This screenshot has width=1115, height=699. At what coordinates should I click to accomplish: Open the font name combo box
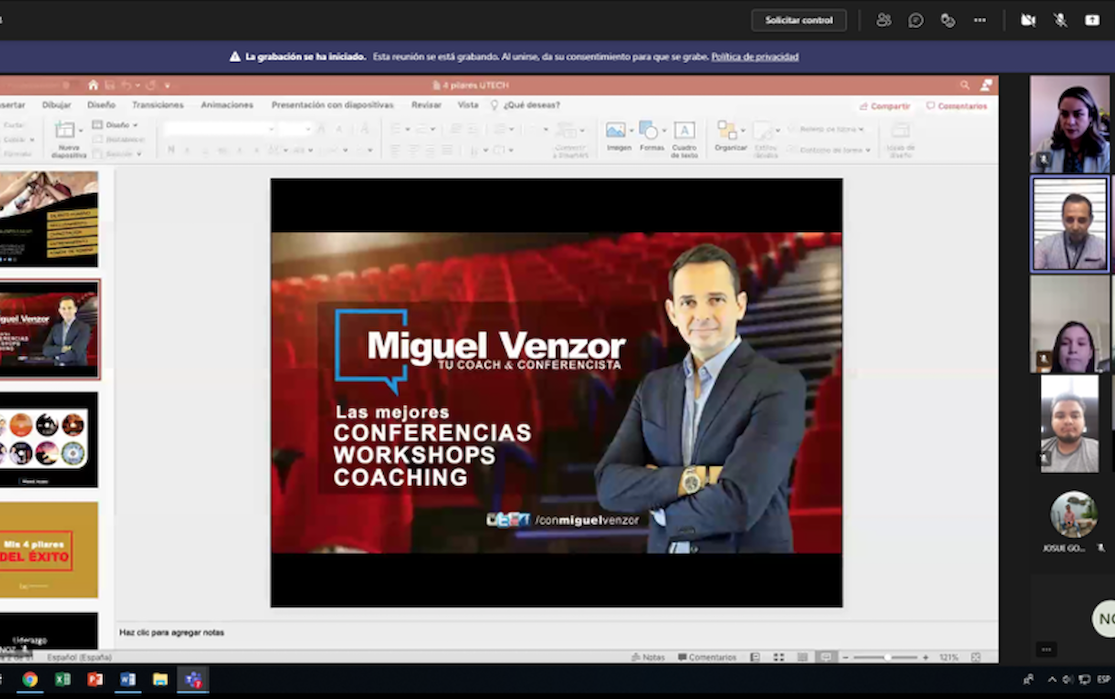pos(220,129)
